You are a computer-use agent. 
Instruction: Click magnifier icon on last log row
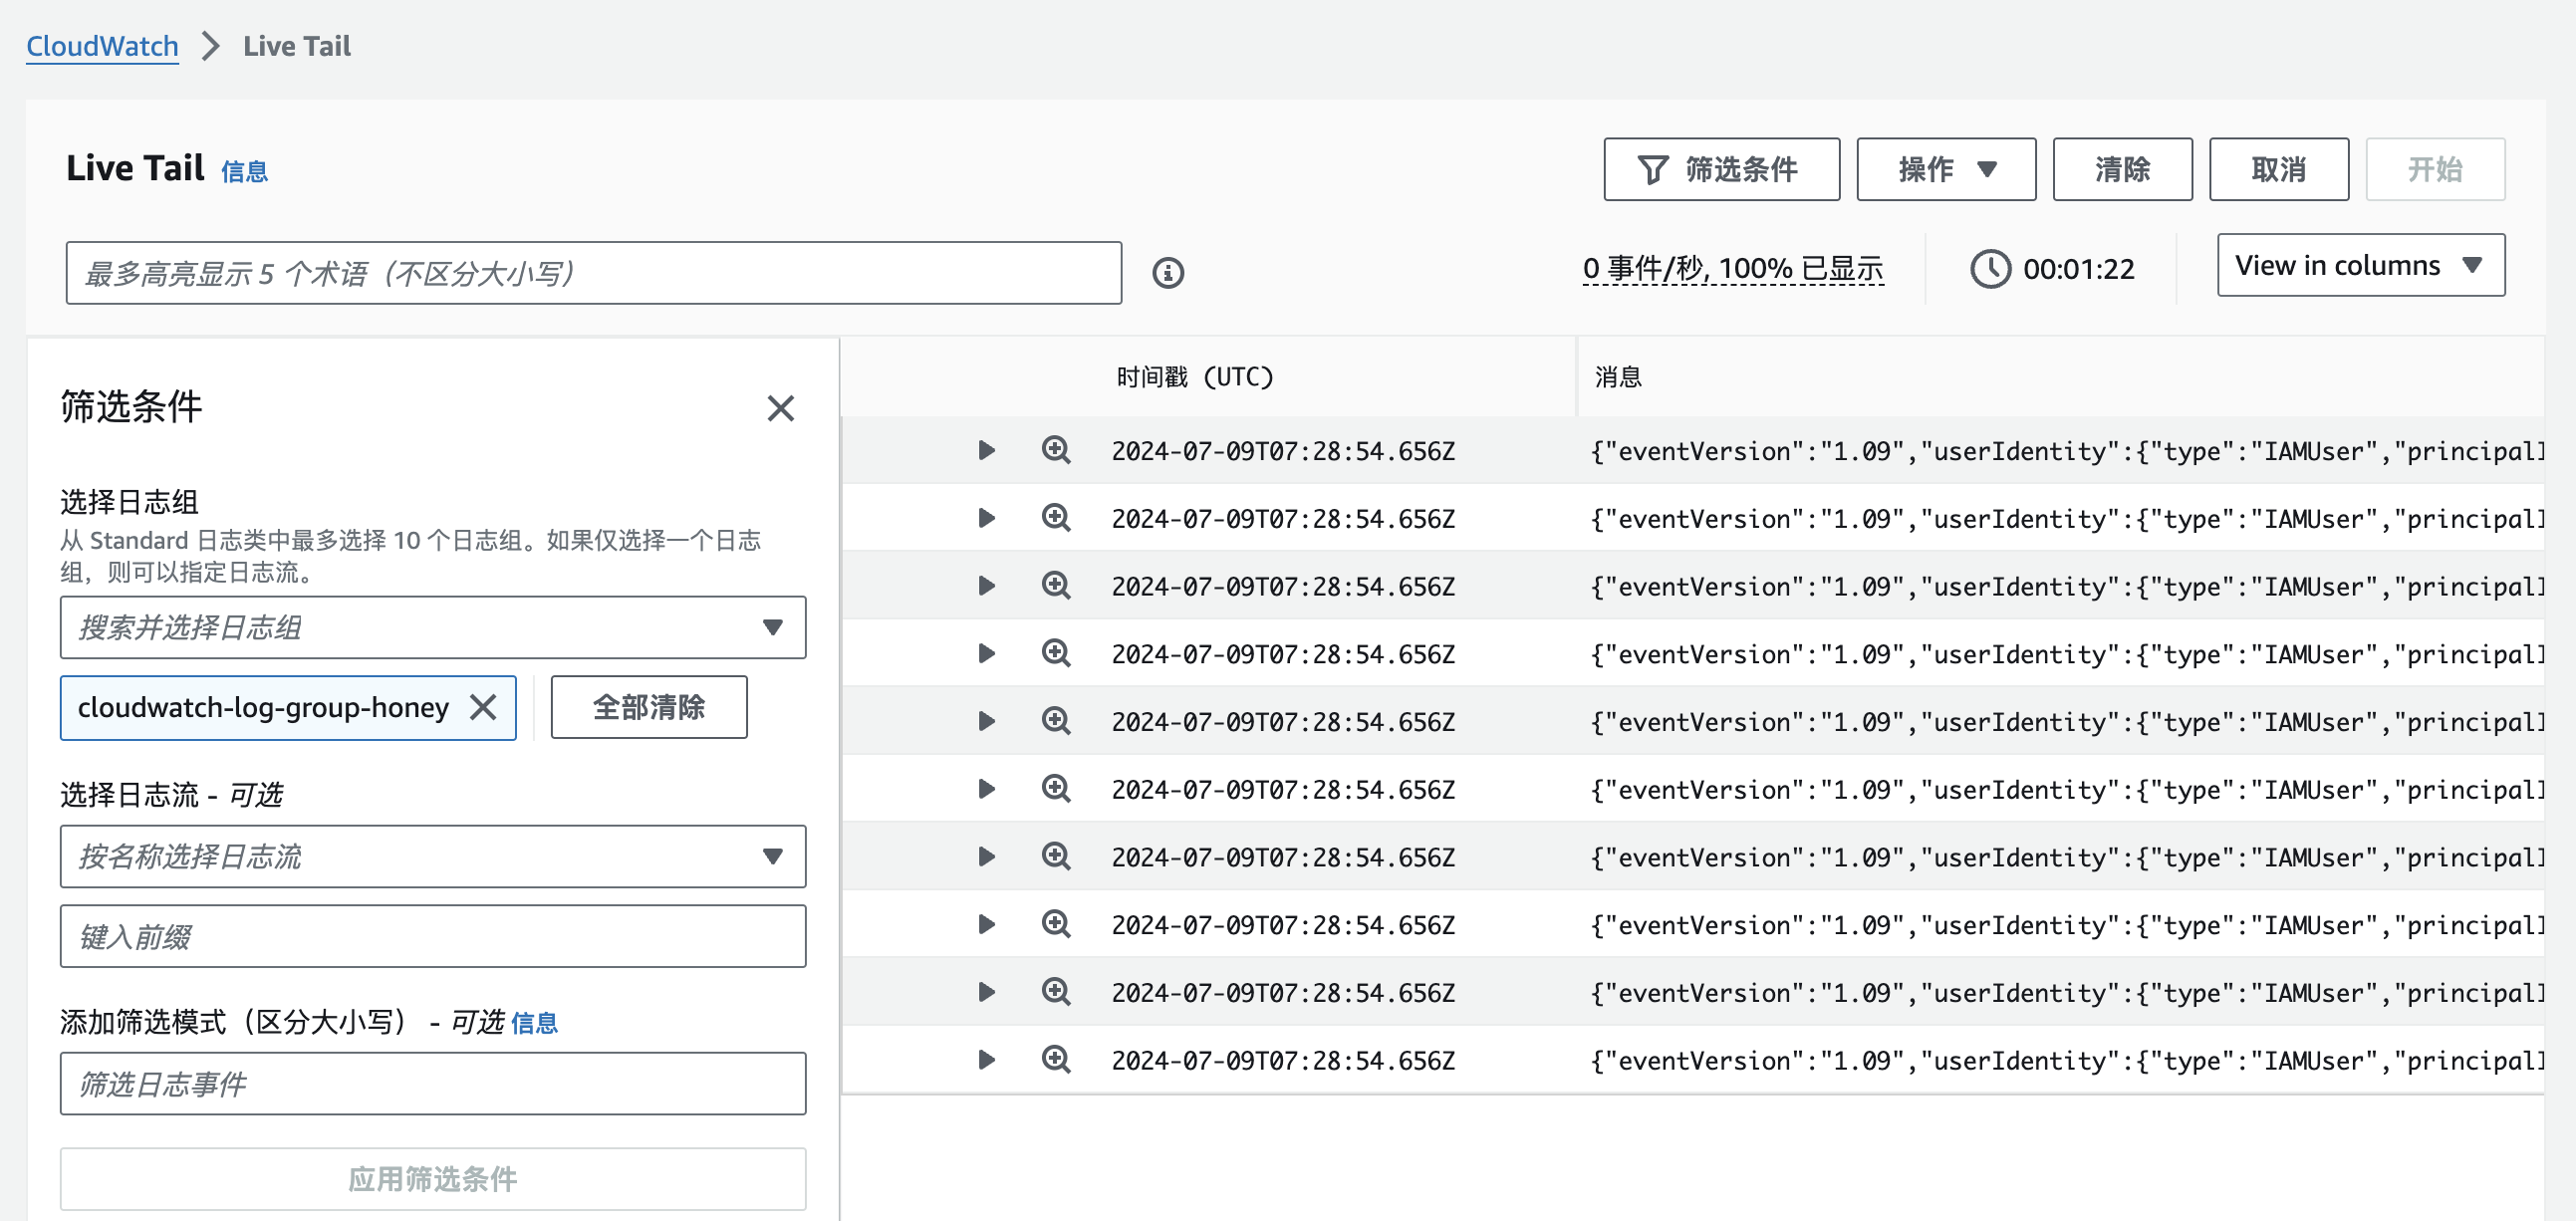[x=1055, y=1059]
